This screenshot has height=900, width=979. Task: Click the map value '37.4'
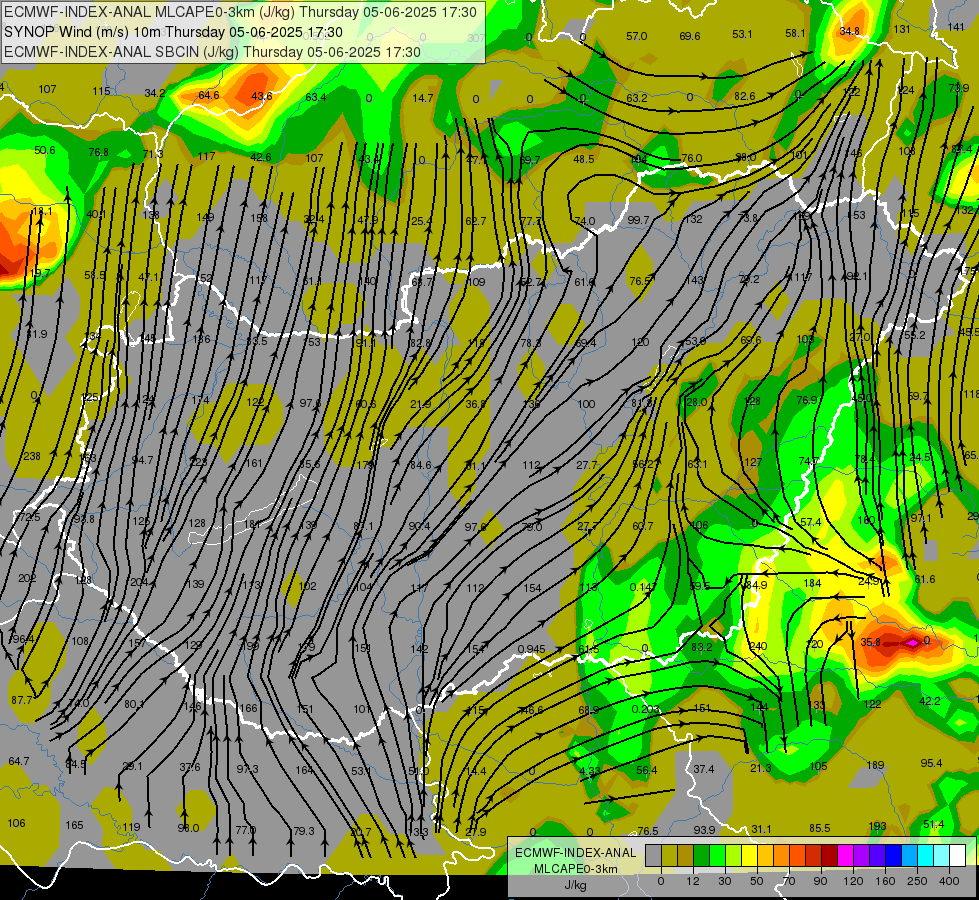tap(704, 769)
